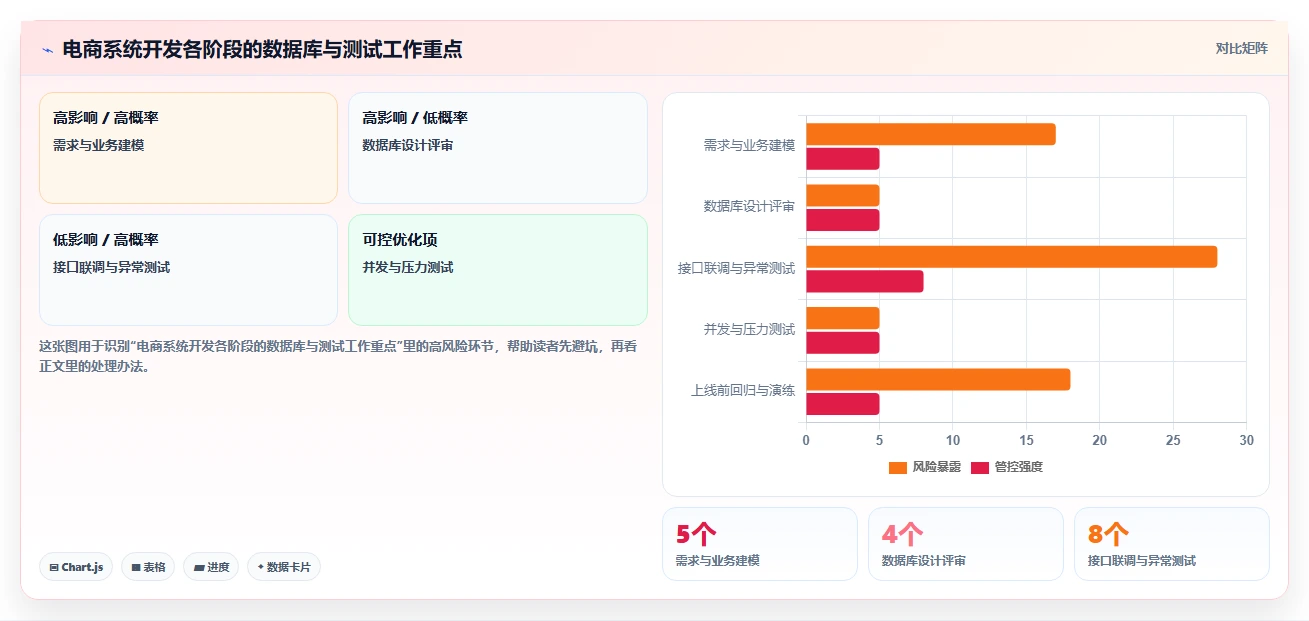Open the 低影响 / 高概率 quadrant card

click(188, 270)
